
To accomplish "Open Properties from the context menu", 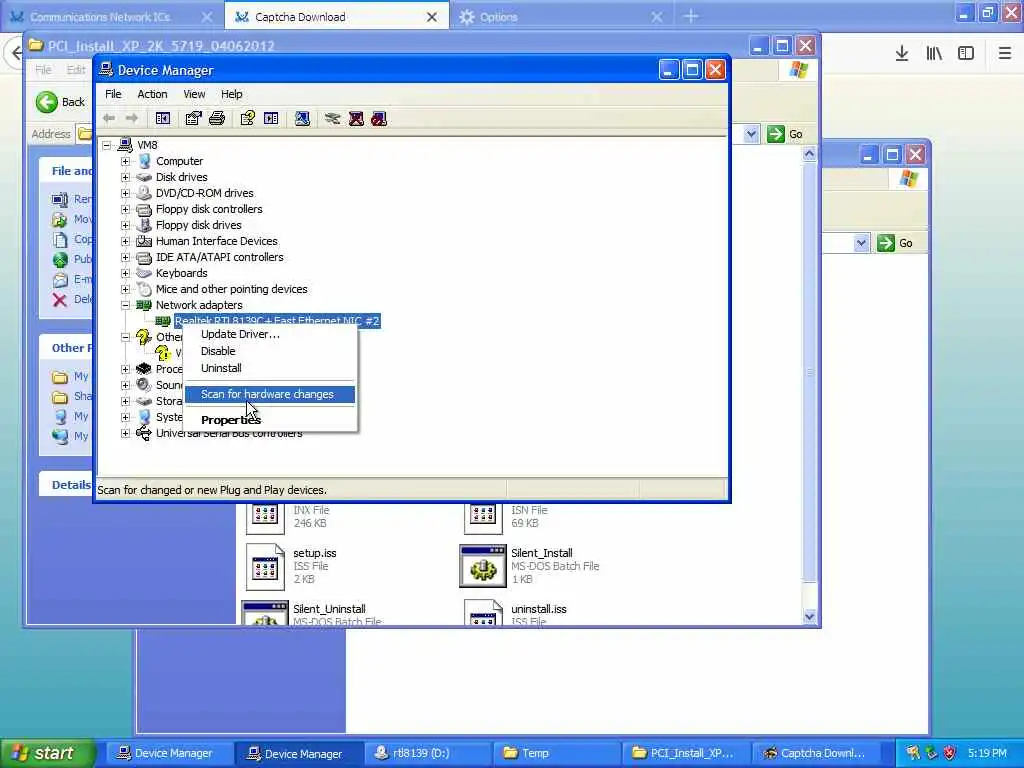I will pos(270,420).
